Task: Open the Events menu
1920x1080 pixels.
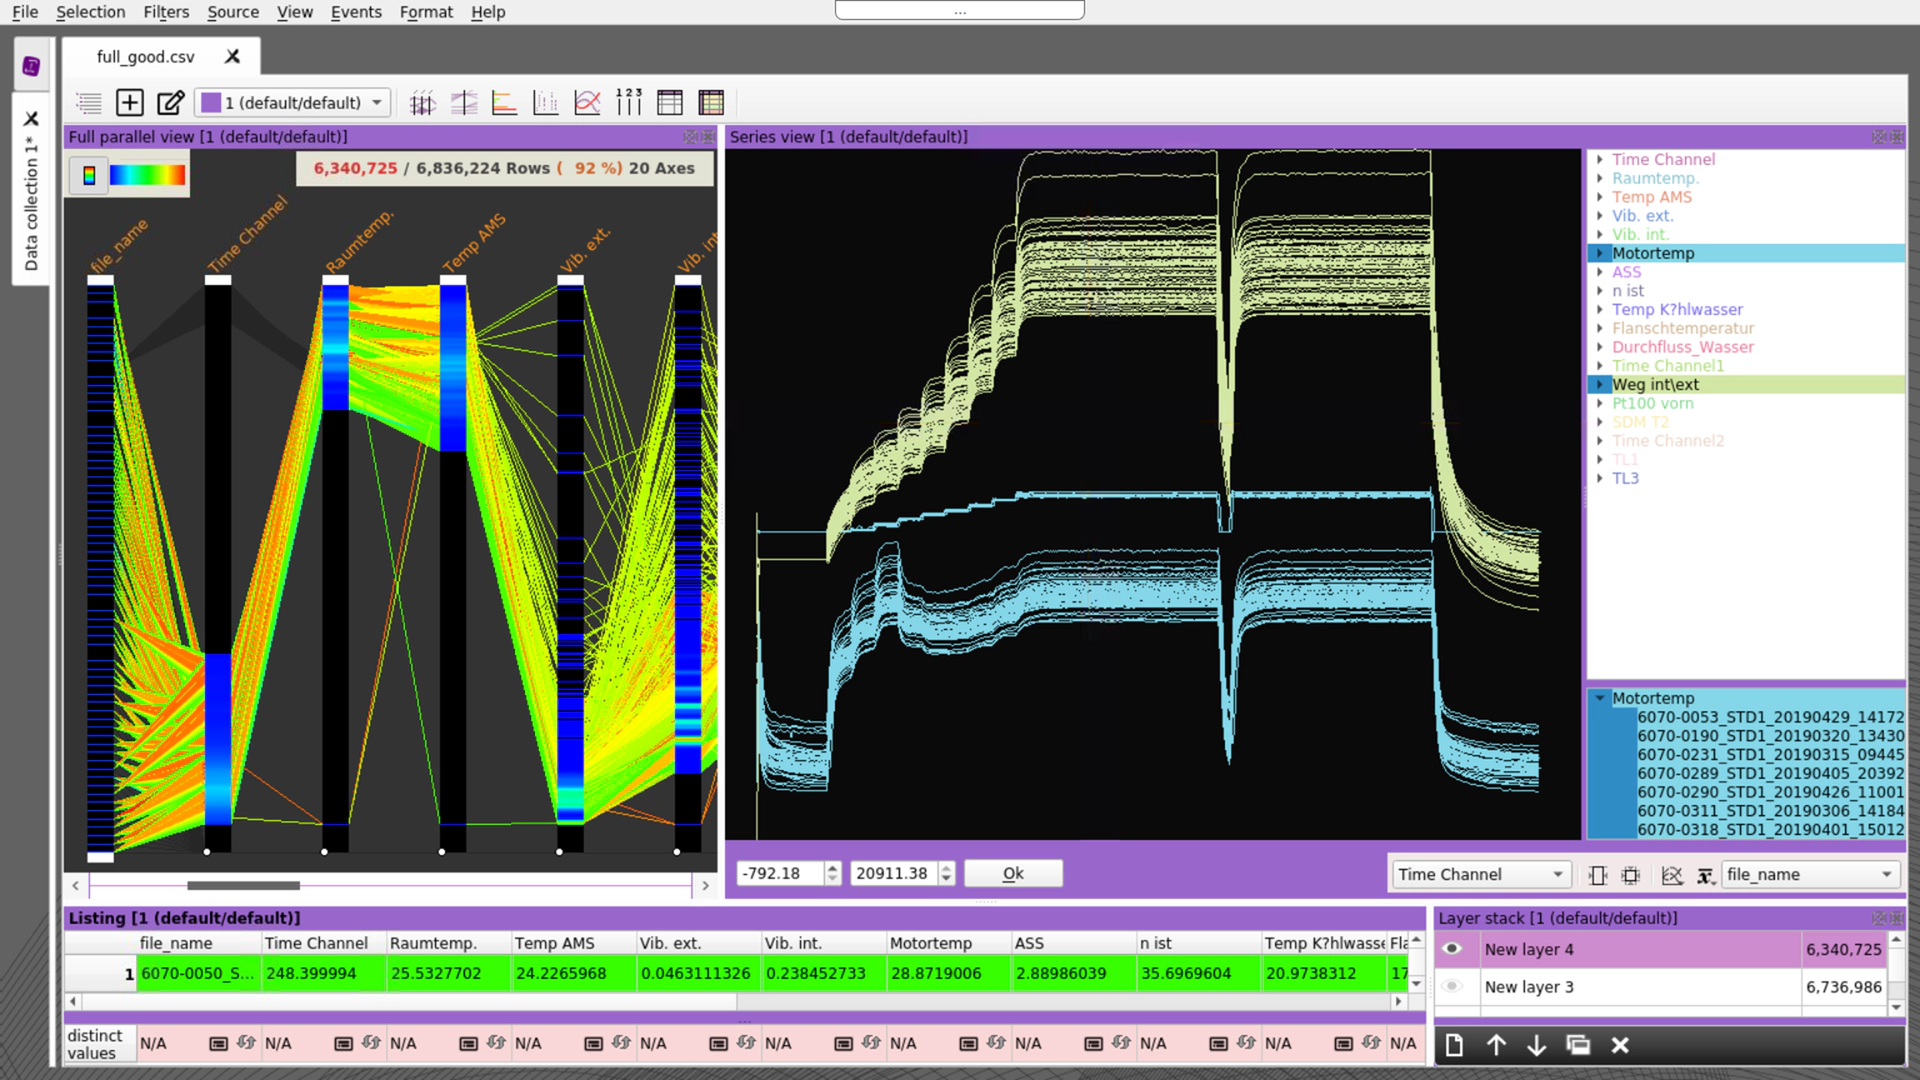Action: [356, 12]
